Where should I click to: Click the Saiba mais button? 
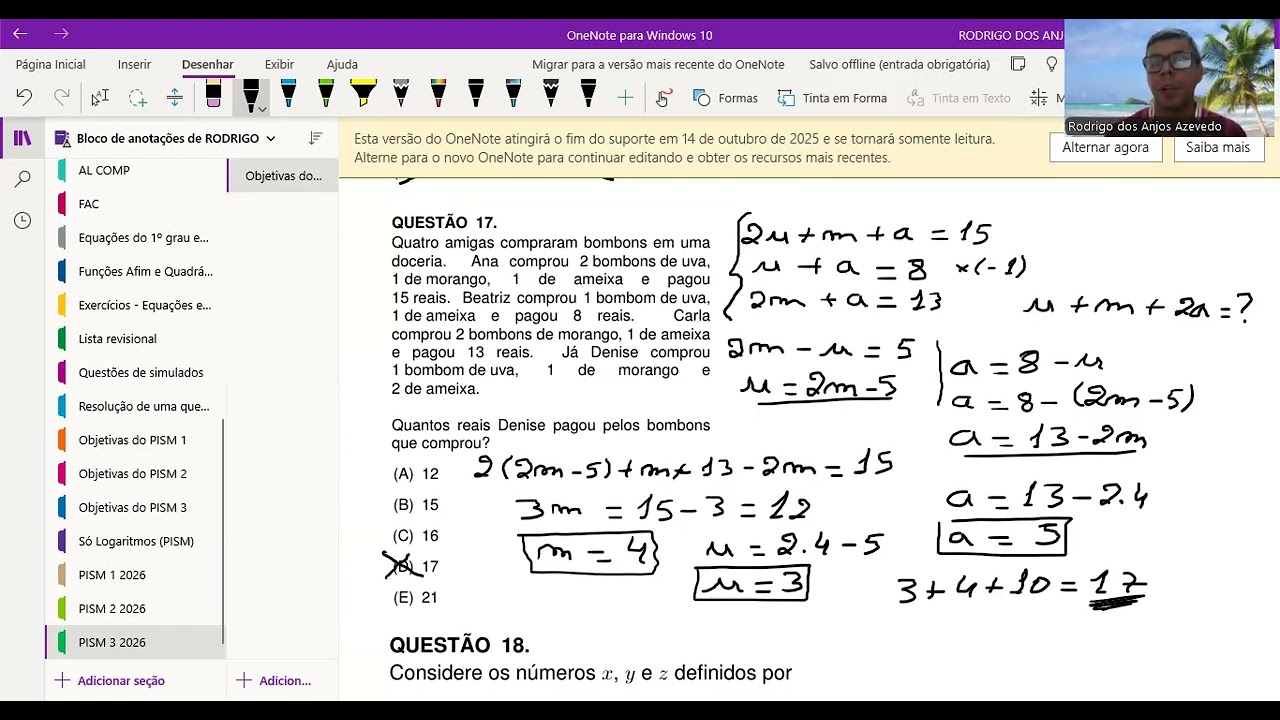[1218, 147]
